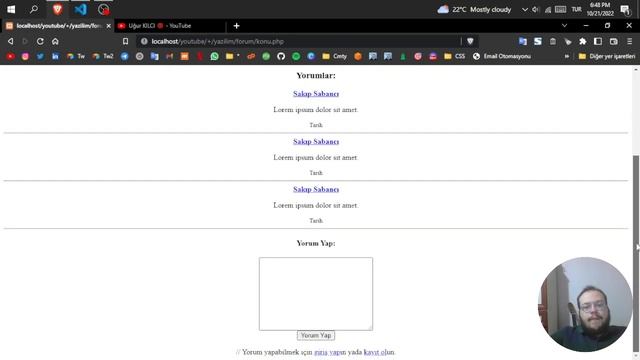Open the first comment's Sakıp Sabancı link
Image resolution: width=640 pixels, height=360 pixels.
(x=316, y=93)
